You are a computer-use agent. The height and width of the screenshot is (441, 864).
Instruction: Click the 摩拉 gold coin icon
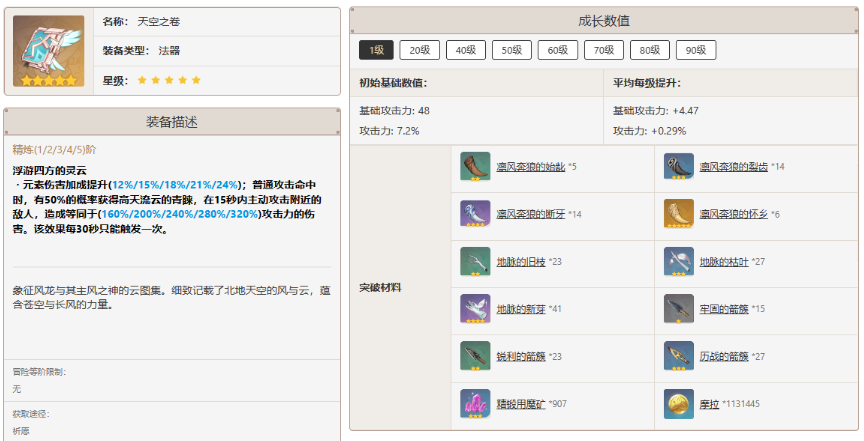click(x=679, y=404)
